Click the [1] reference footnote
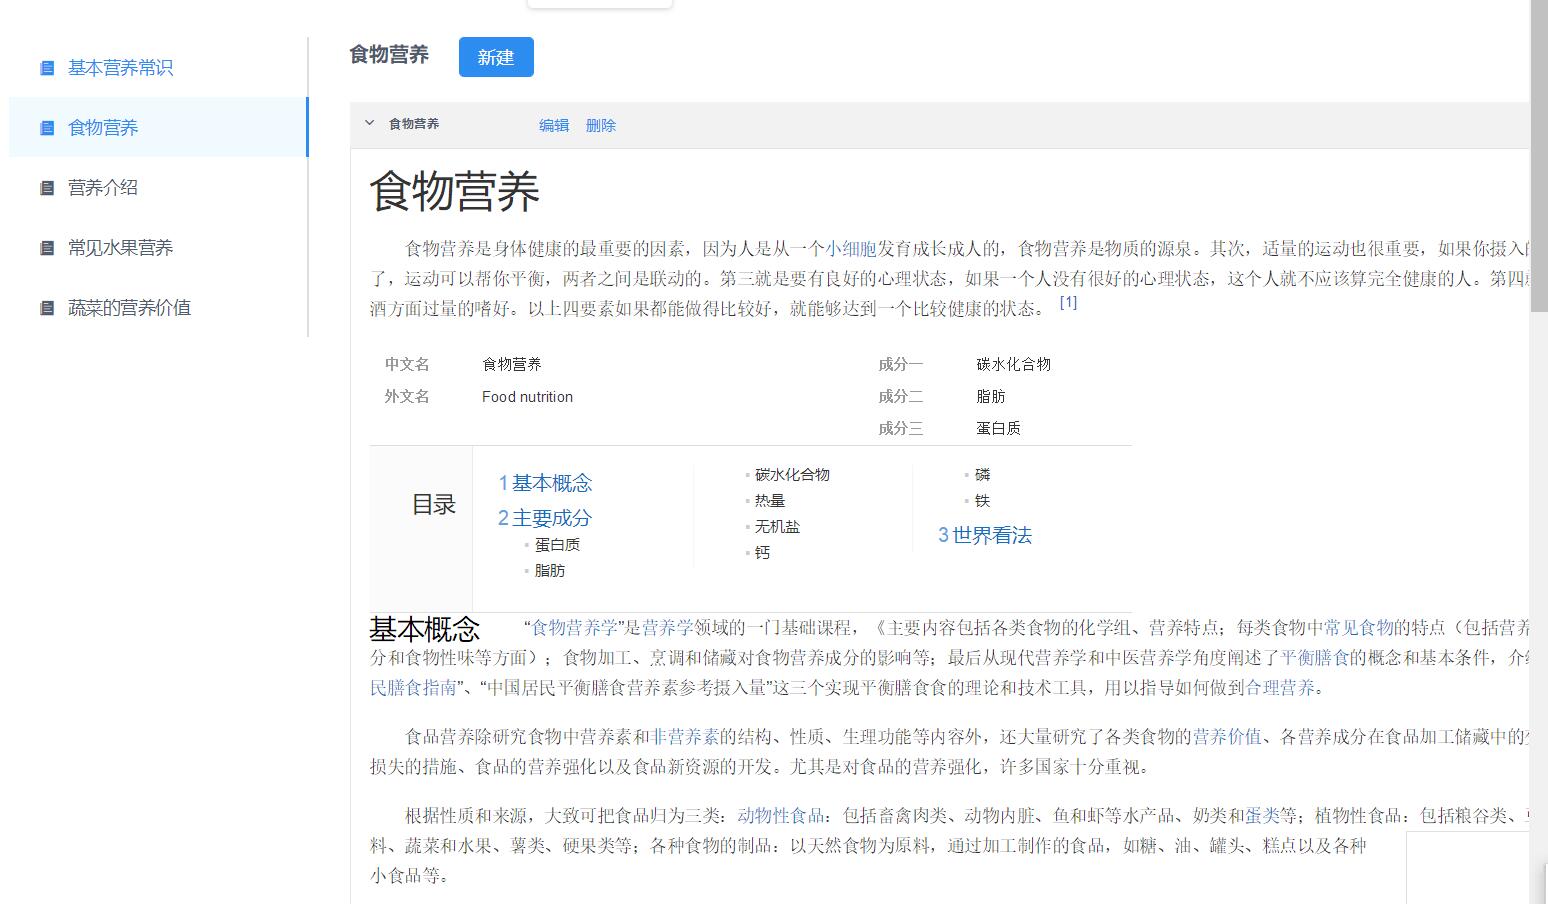The height and width of the screenshot is (904, 1548). tap(1068, 302)
